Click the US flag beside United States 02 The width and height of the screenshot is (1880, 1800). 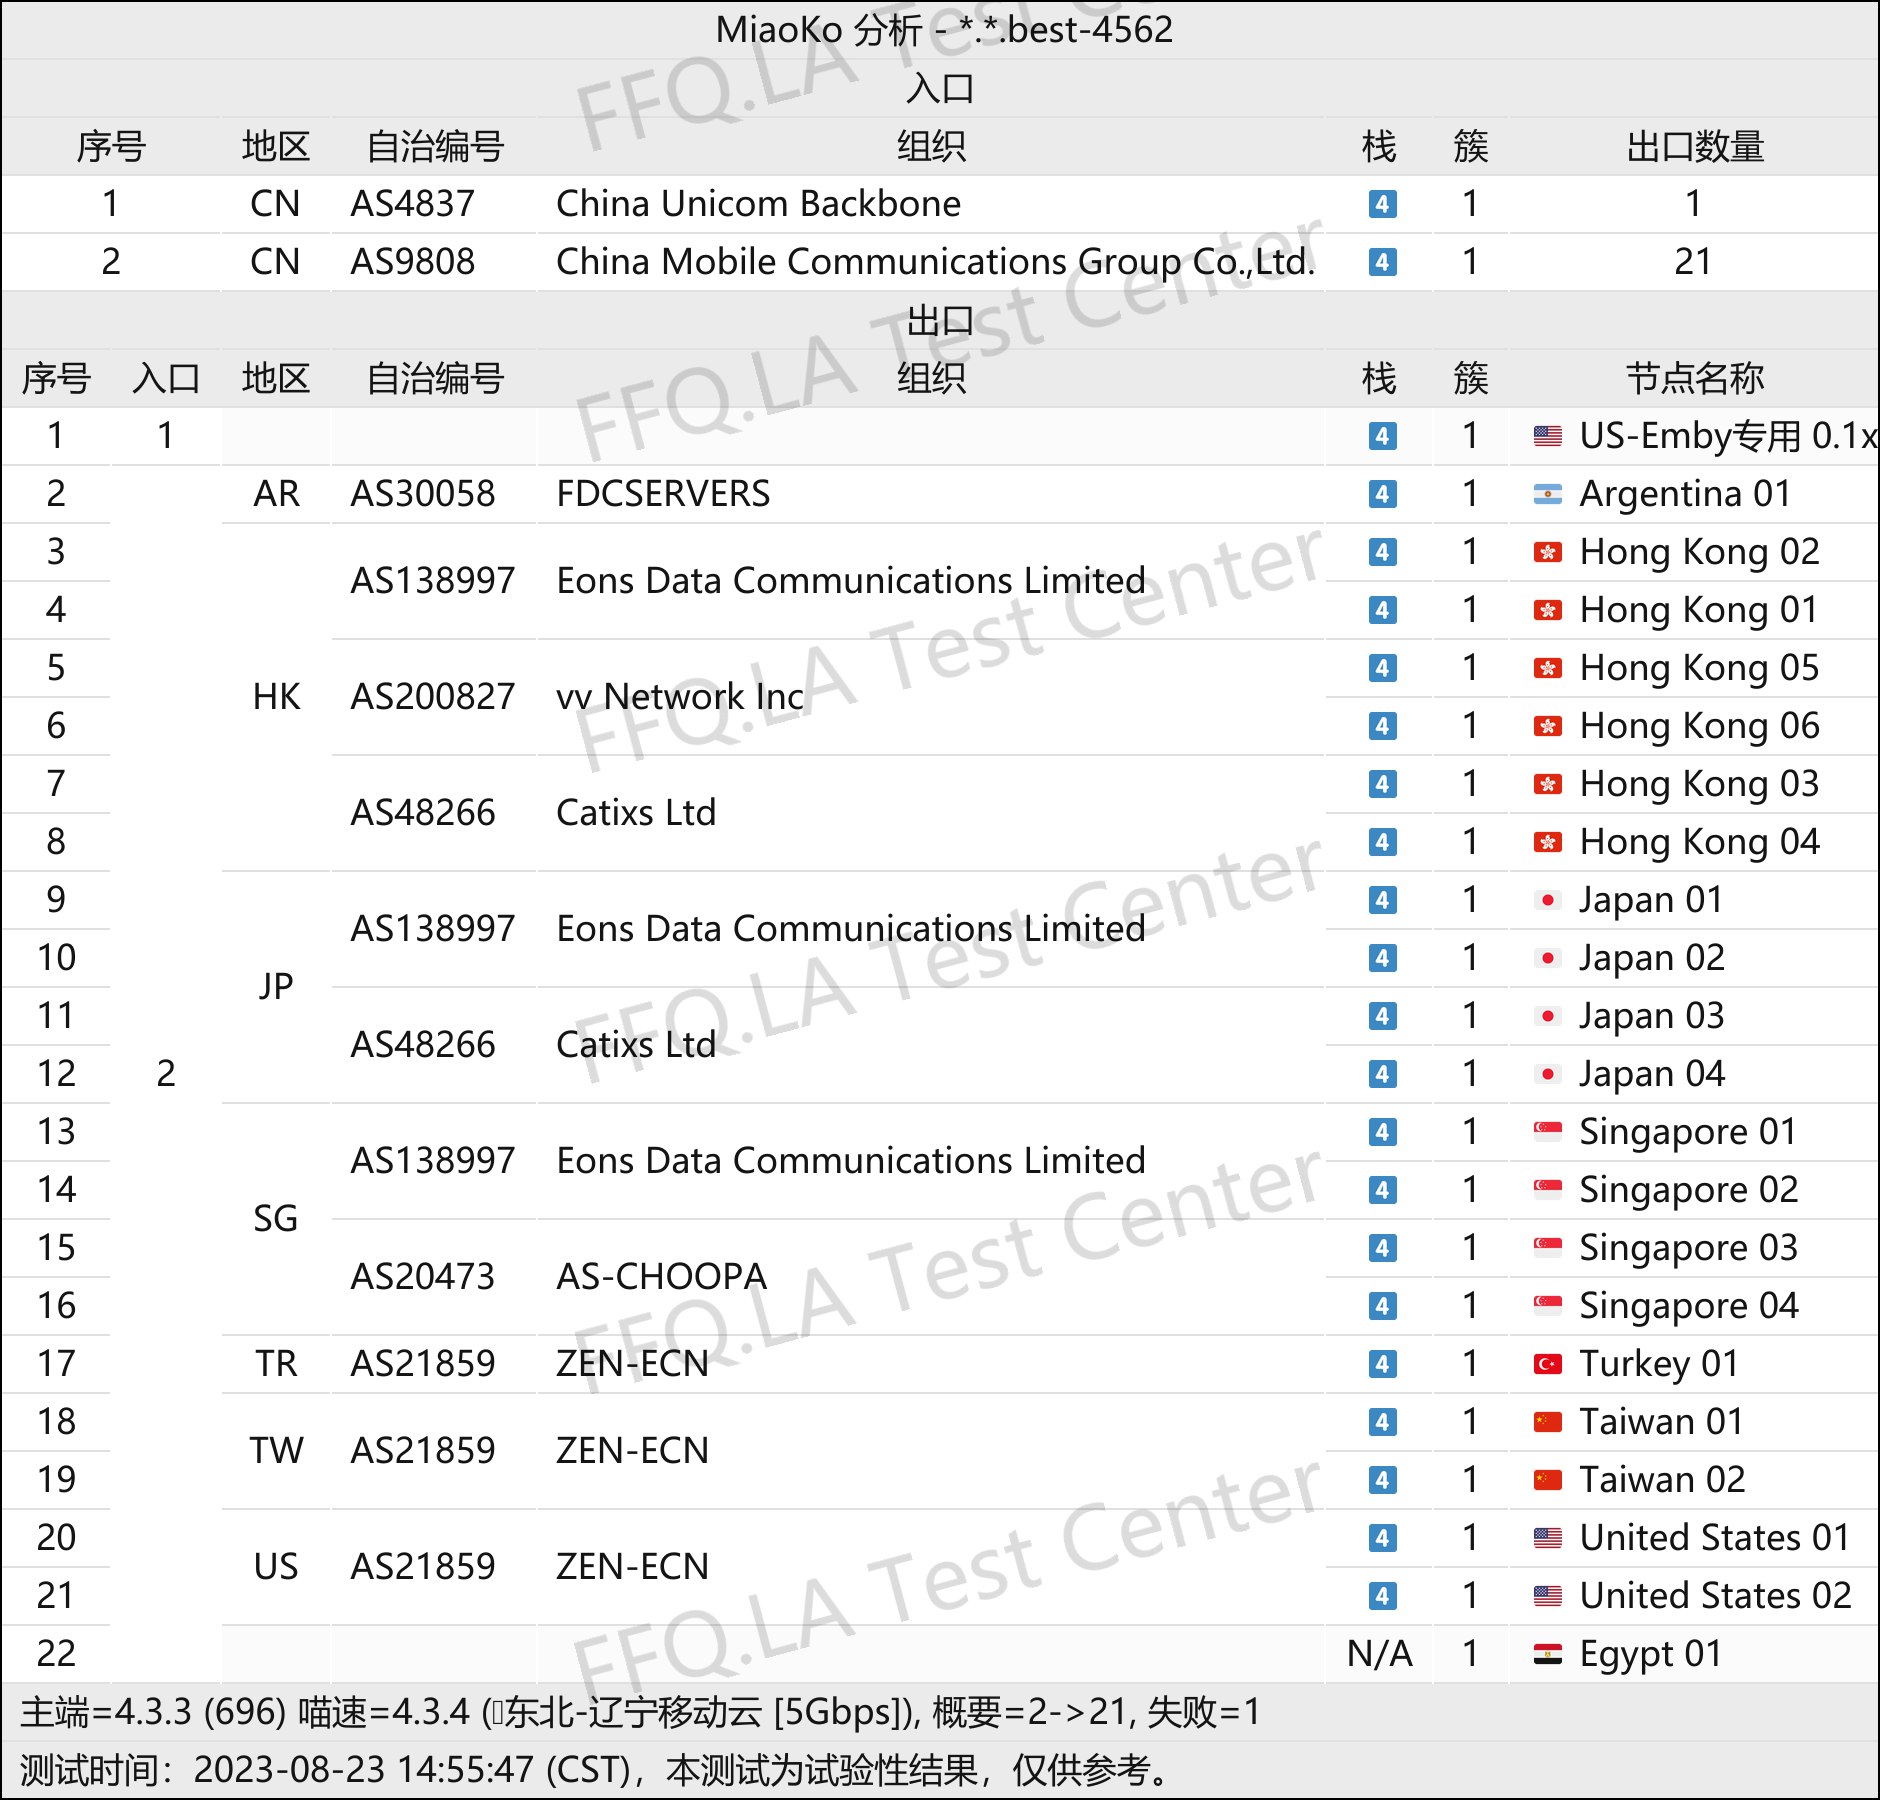[1547, 1596]
